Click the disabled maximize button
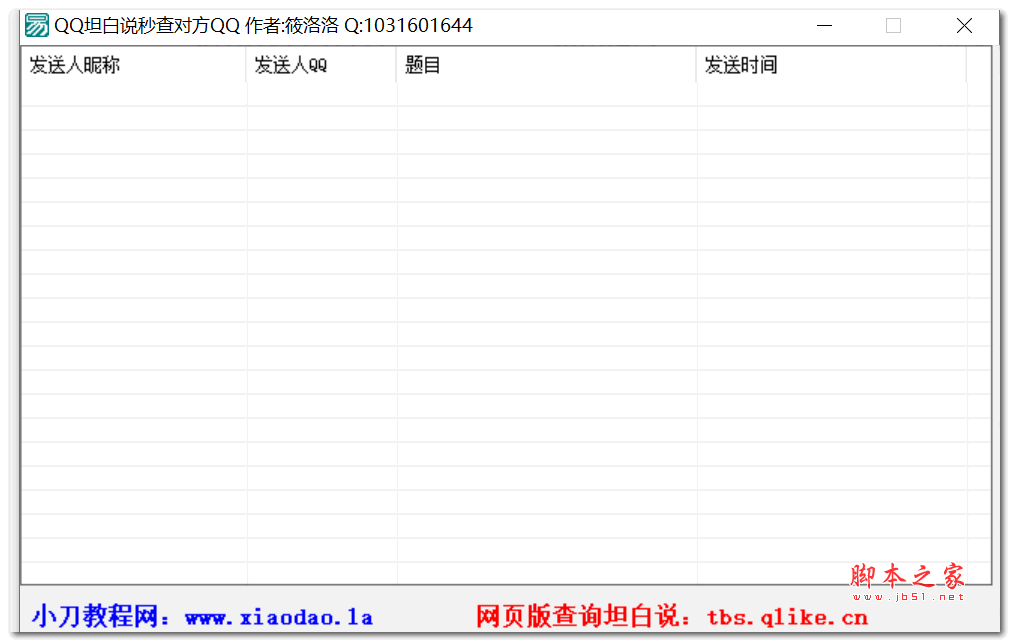The width and height of the screenshot is (1011, 643). (x=893, y=24)
